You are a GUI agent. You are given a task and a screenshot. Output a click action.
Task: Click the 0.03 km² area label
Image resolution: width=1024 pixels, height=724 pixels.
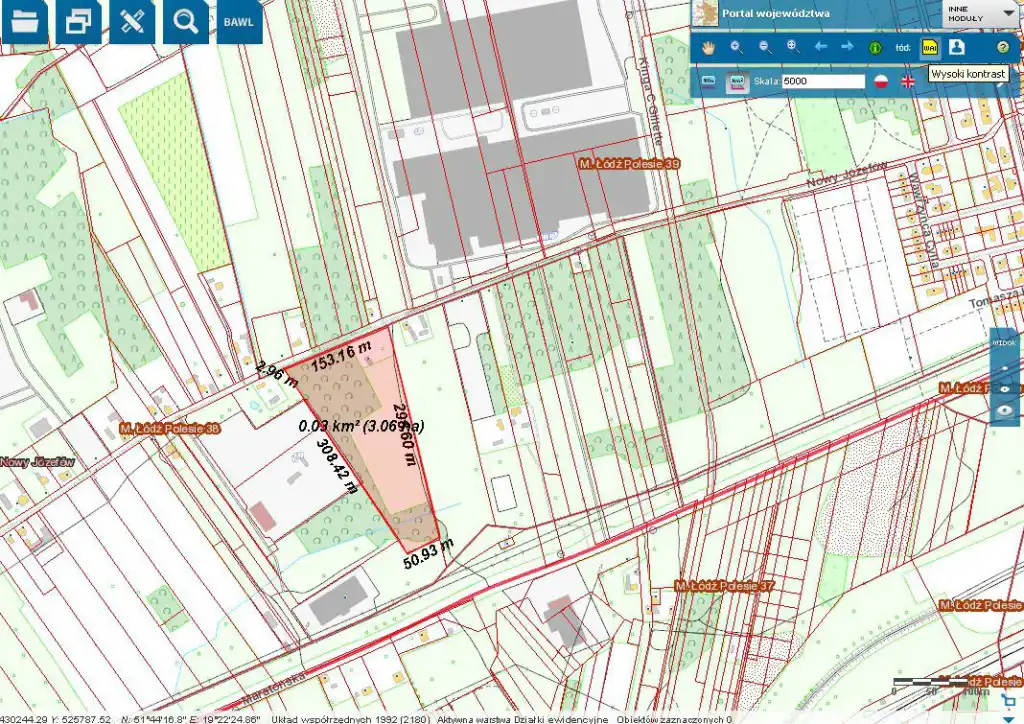(x=362, y=426)
